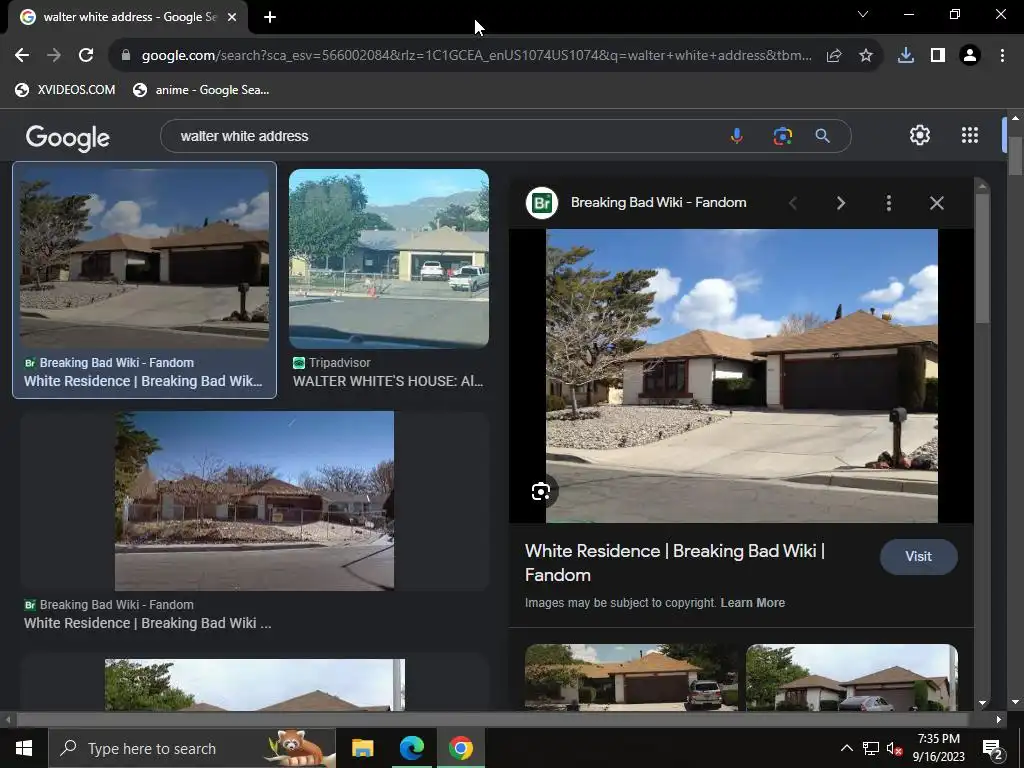The image size is (1024, 768).
Task: Click the muted volume tray icon
Action: click(895, 748)
